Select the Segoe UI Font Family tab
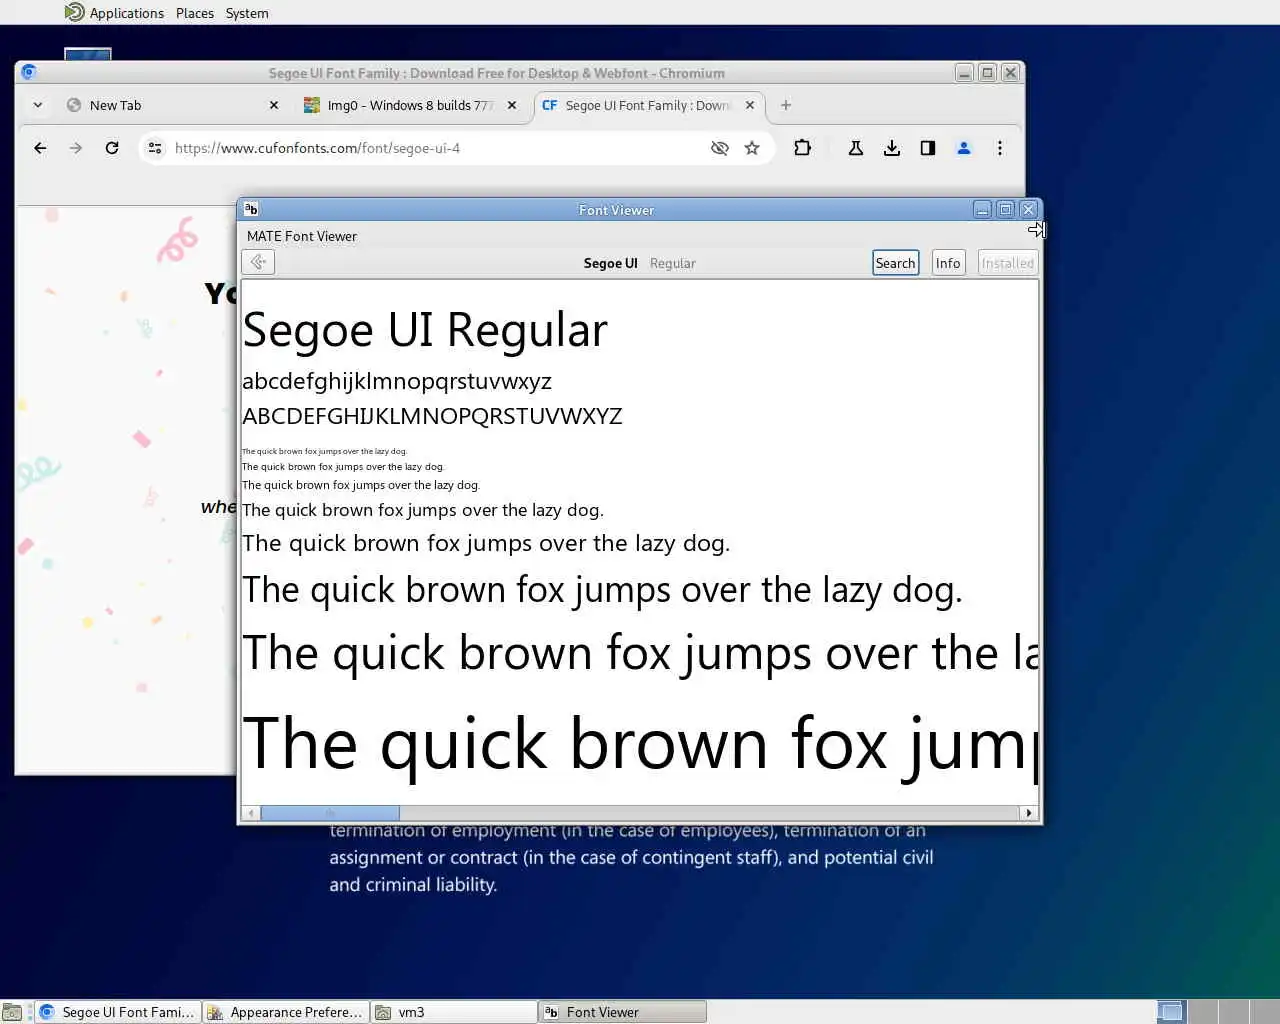Viewport: 1280px width, 1024px height. pos(647,105)
